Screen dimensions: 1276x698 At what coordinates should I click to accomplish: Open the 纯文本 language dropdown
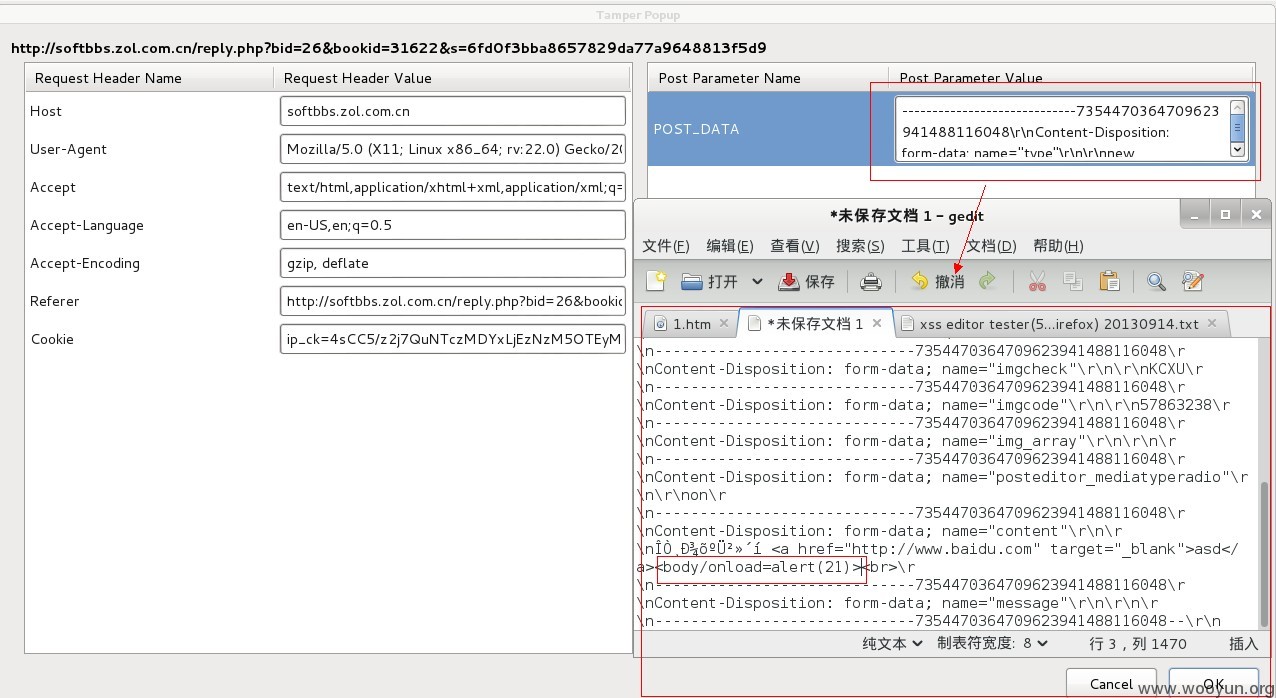pos(892,644)
